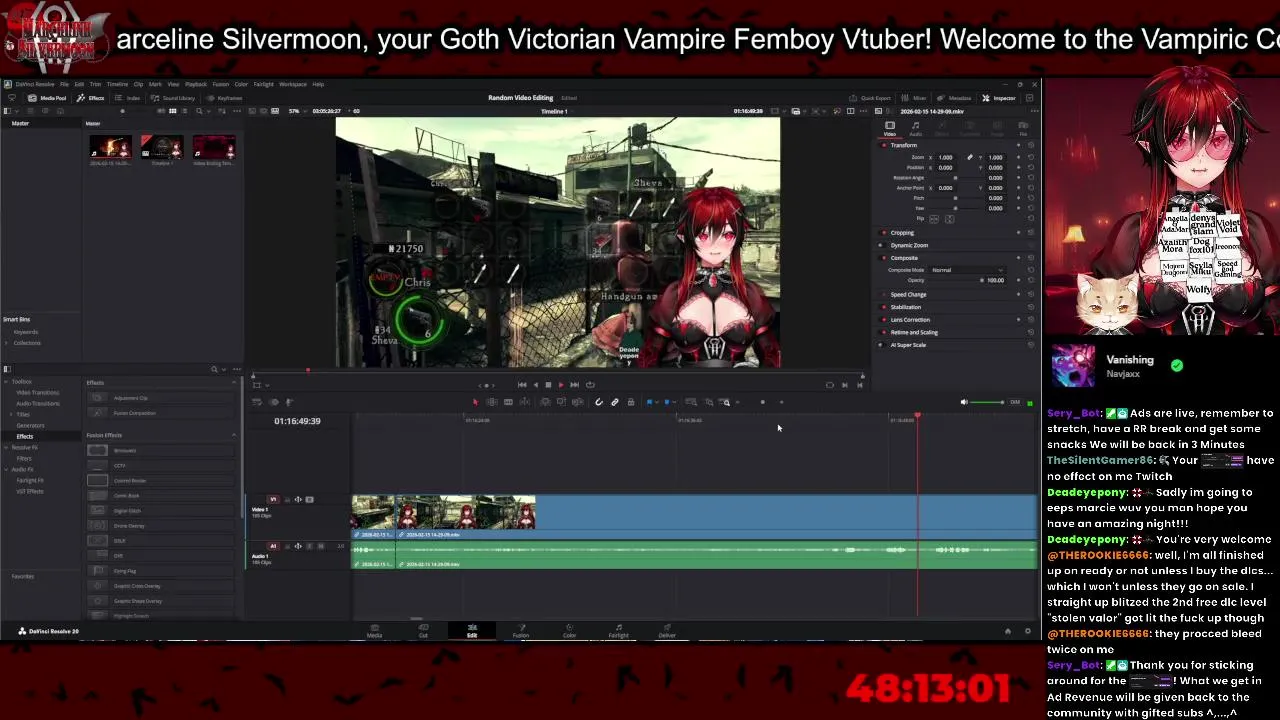Expand the Retime and Scaling section header
1280x720 pixels.
[914, 332]
